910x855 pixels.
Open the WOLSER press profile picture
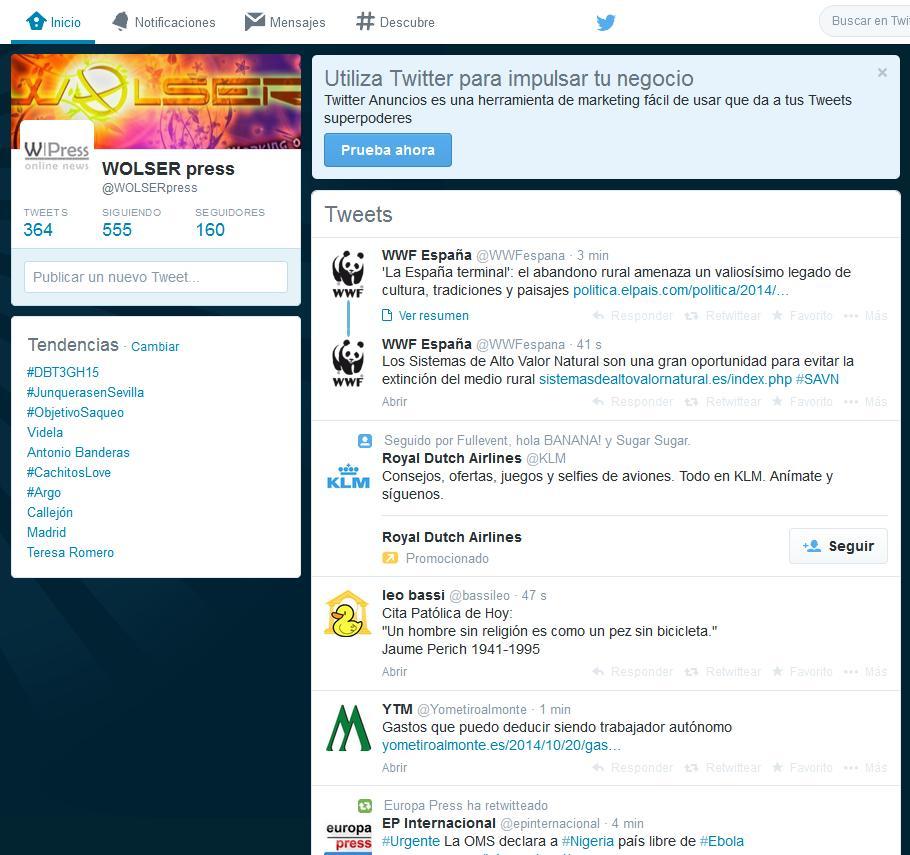(57, 153)
